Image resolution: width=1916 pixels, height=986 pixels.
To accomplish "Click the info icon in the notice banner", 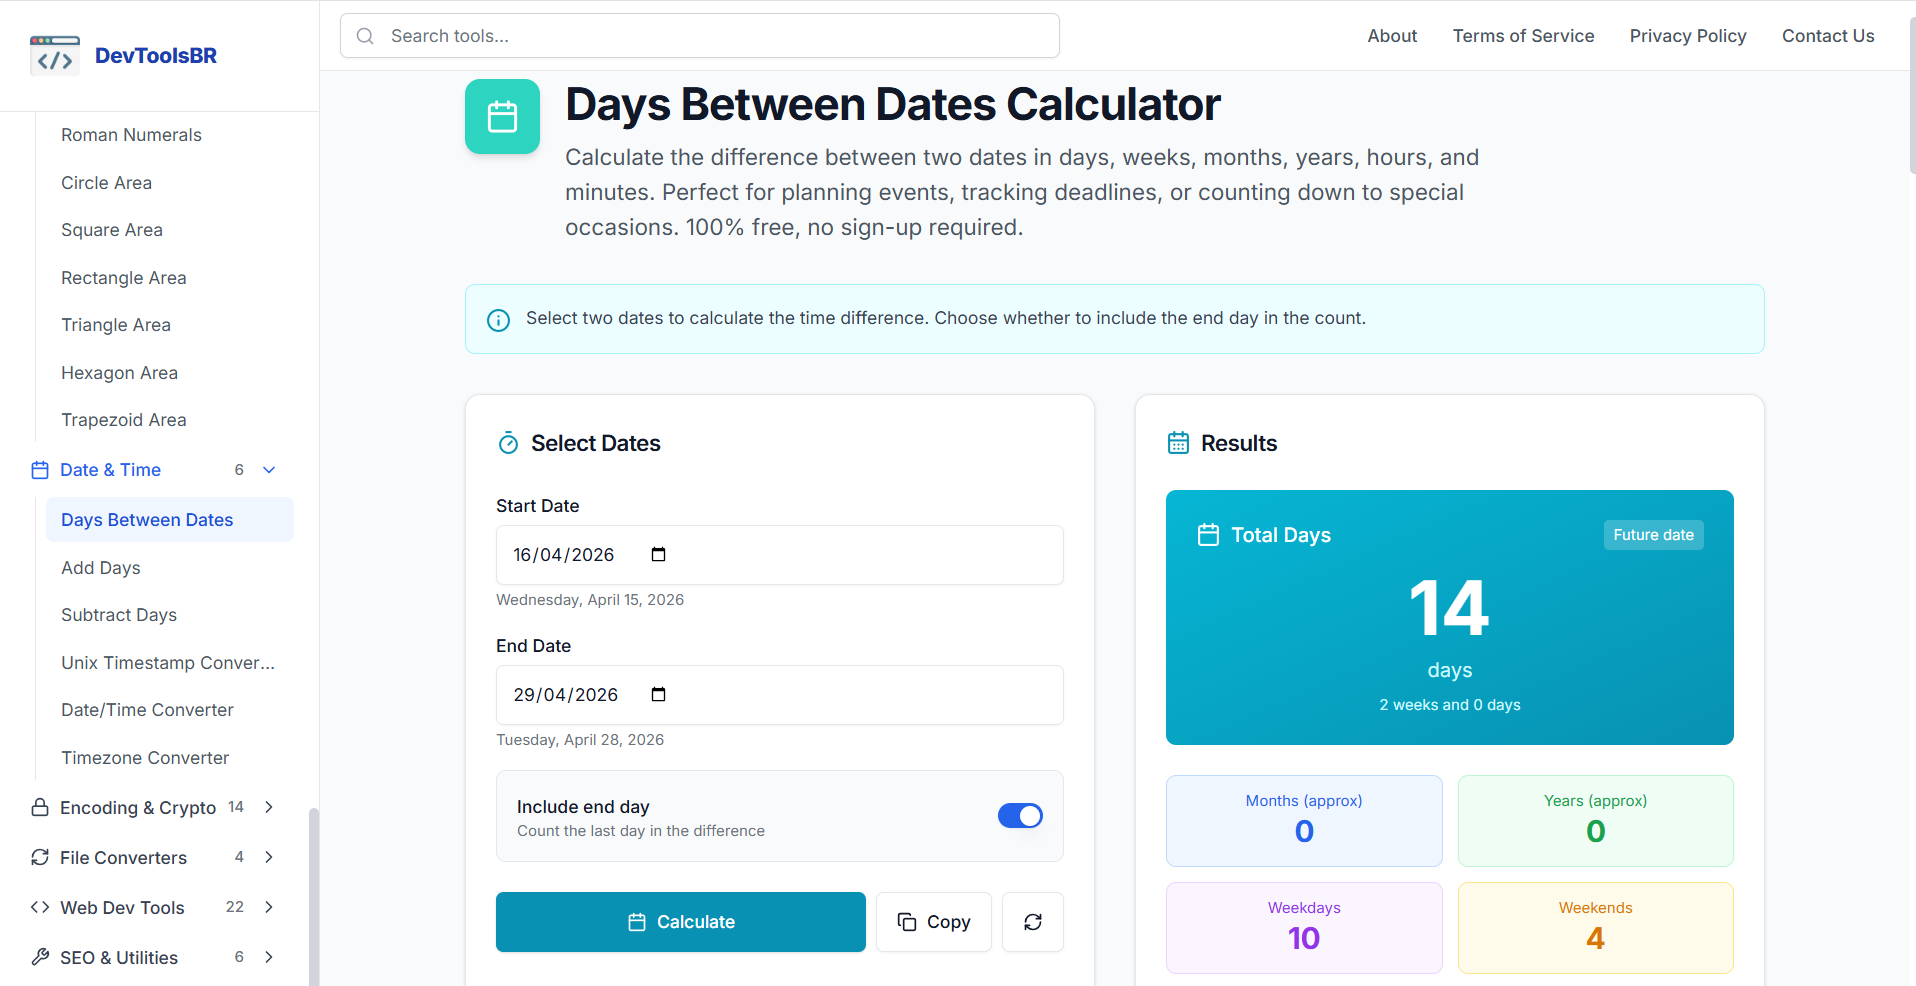I will click(498, 319).
